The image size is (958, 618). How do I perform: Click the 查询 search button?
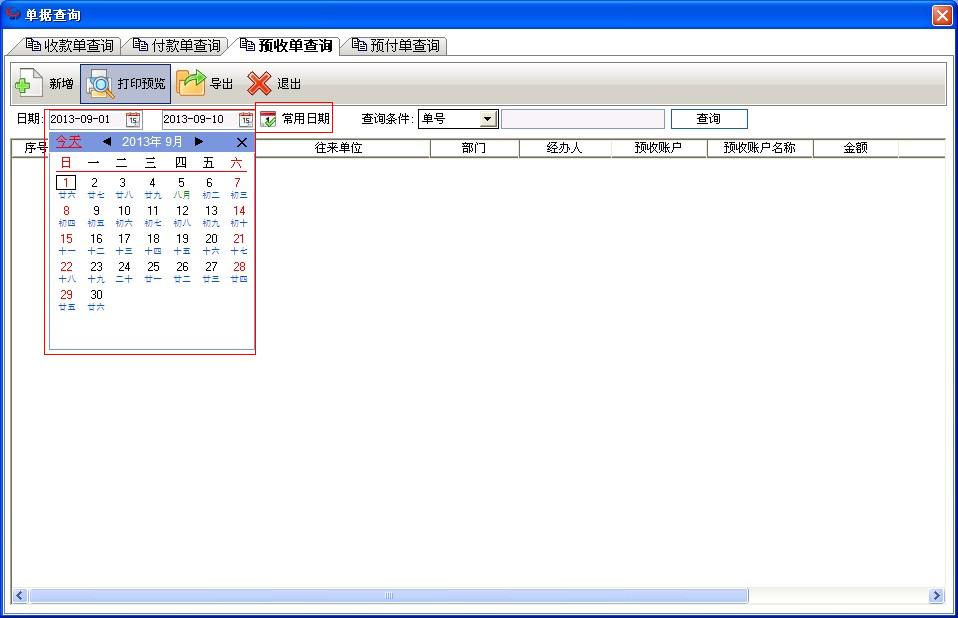pos(709,119)
